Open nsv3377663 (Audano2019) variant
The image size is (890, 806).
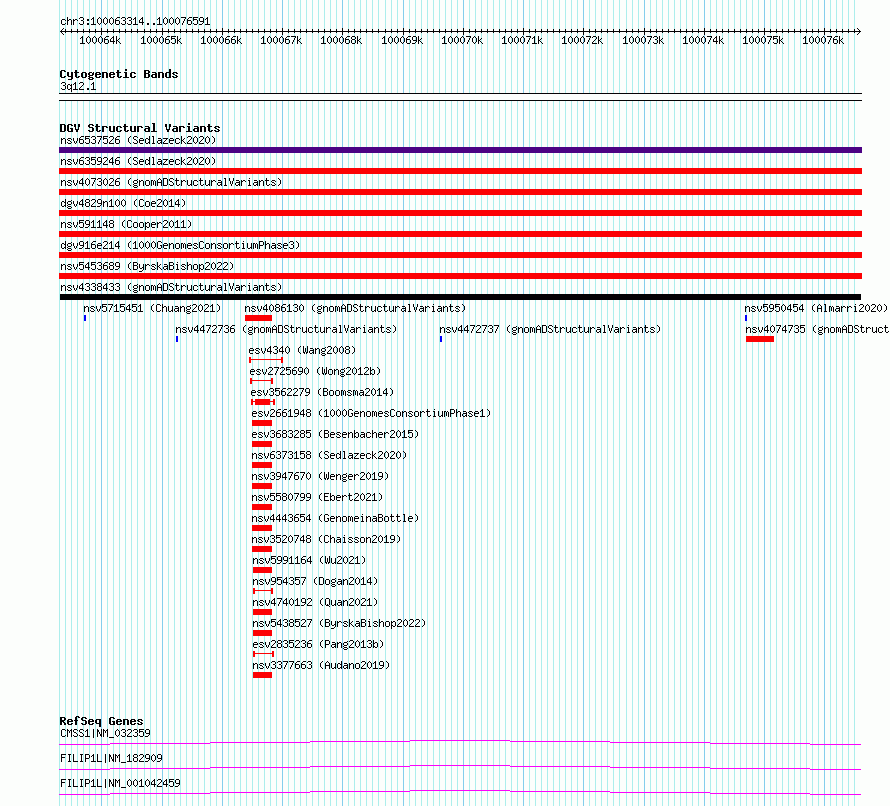click(x=321, y=665)
